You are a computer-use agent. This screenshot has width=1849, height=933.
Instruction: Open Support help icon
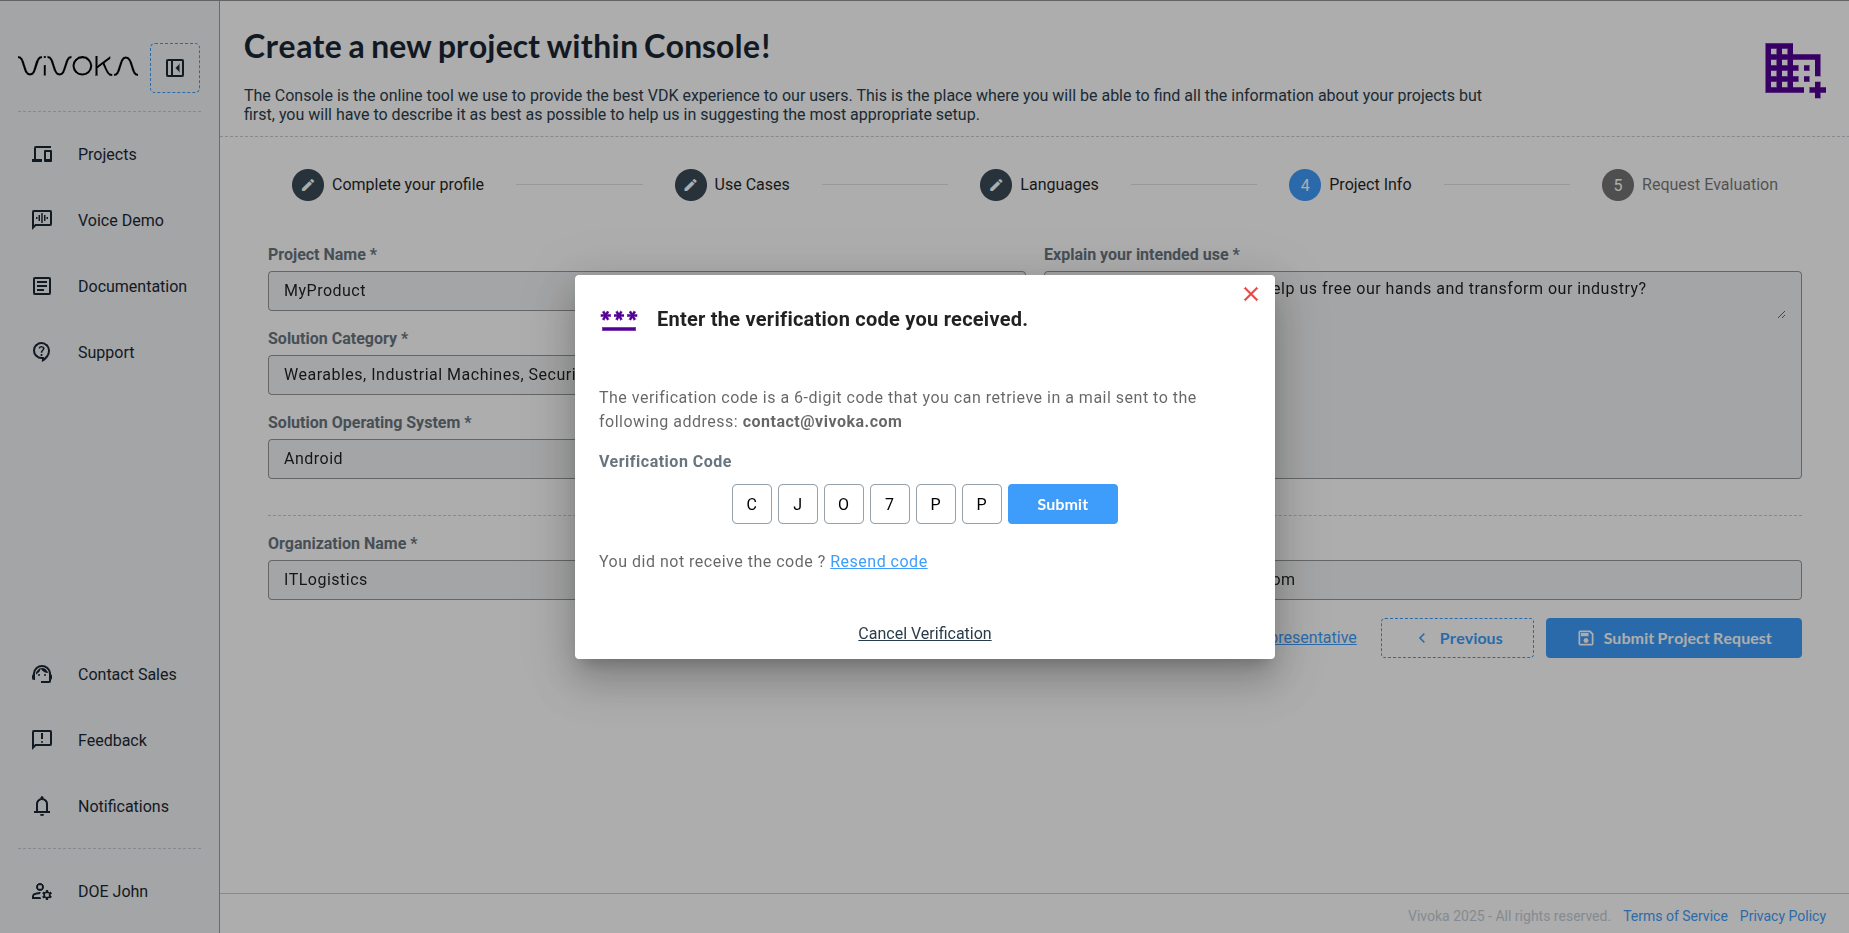tap(42, 352)
